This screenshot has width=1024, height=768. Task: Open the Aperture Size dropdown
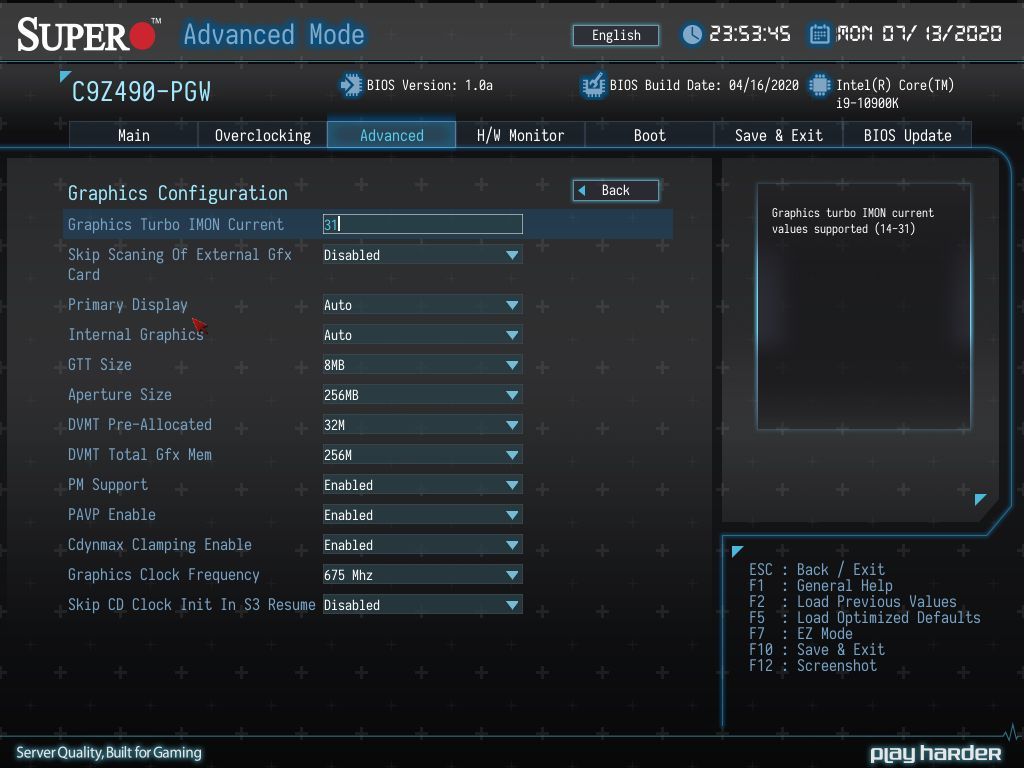click(423, 395)
